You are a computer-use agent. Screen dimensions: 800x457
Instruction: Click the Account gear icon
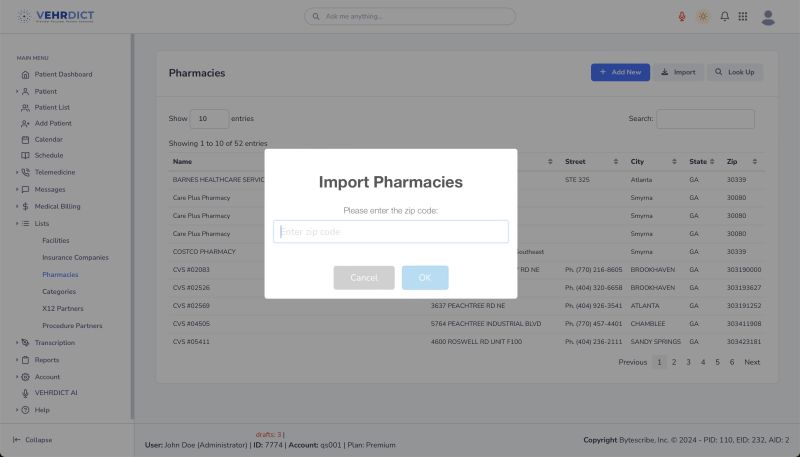[x=26, y=377]
